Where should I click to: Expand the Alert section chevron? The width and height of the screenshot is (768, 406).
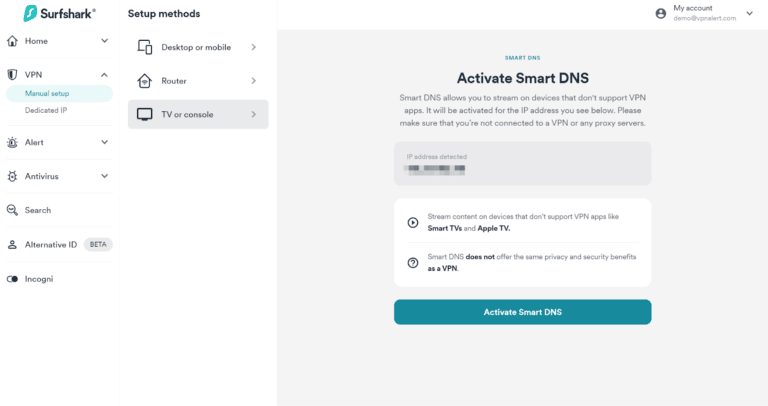[x=104, y=142]
